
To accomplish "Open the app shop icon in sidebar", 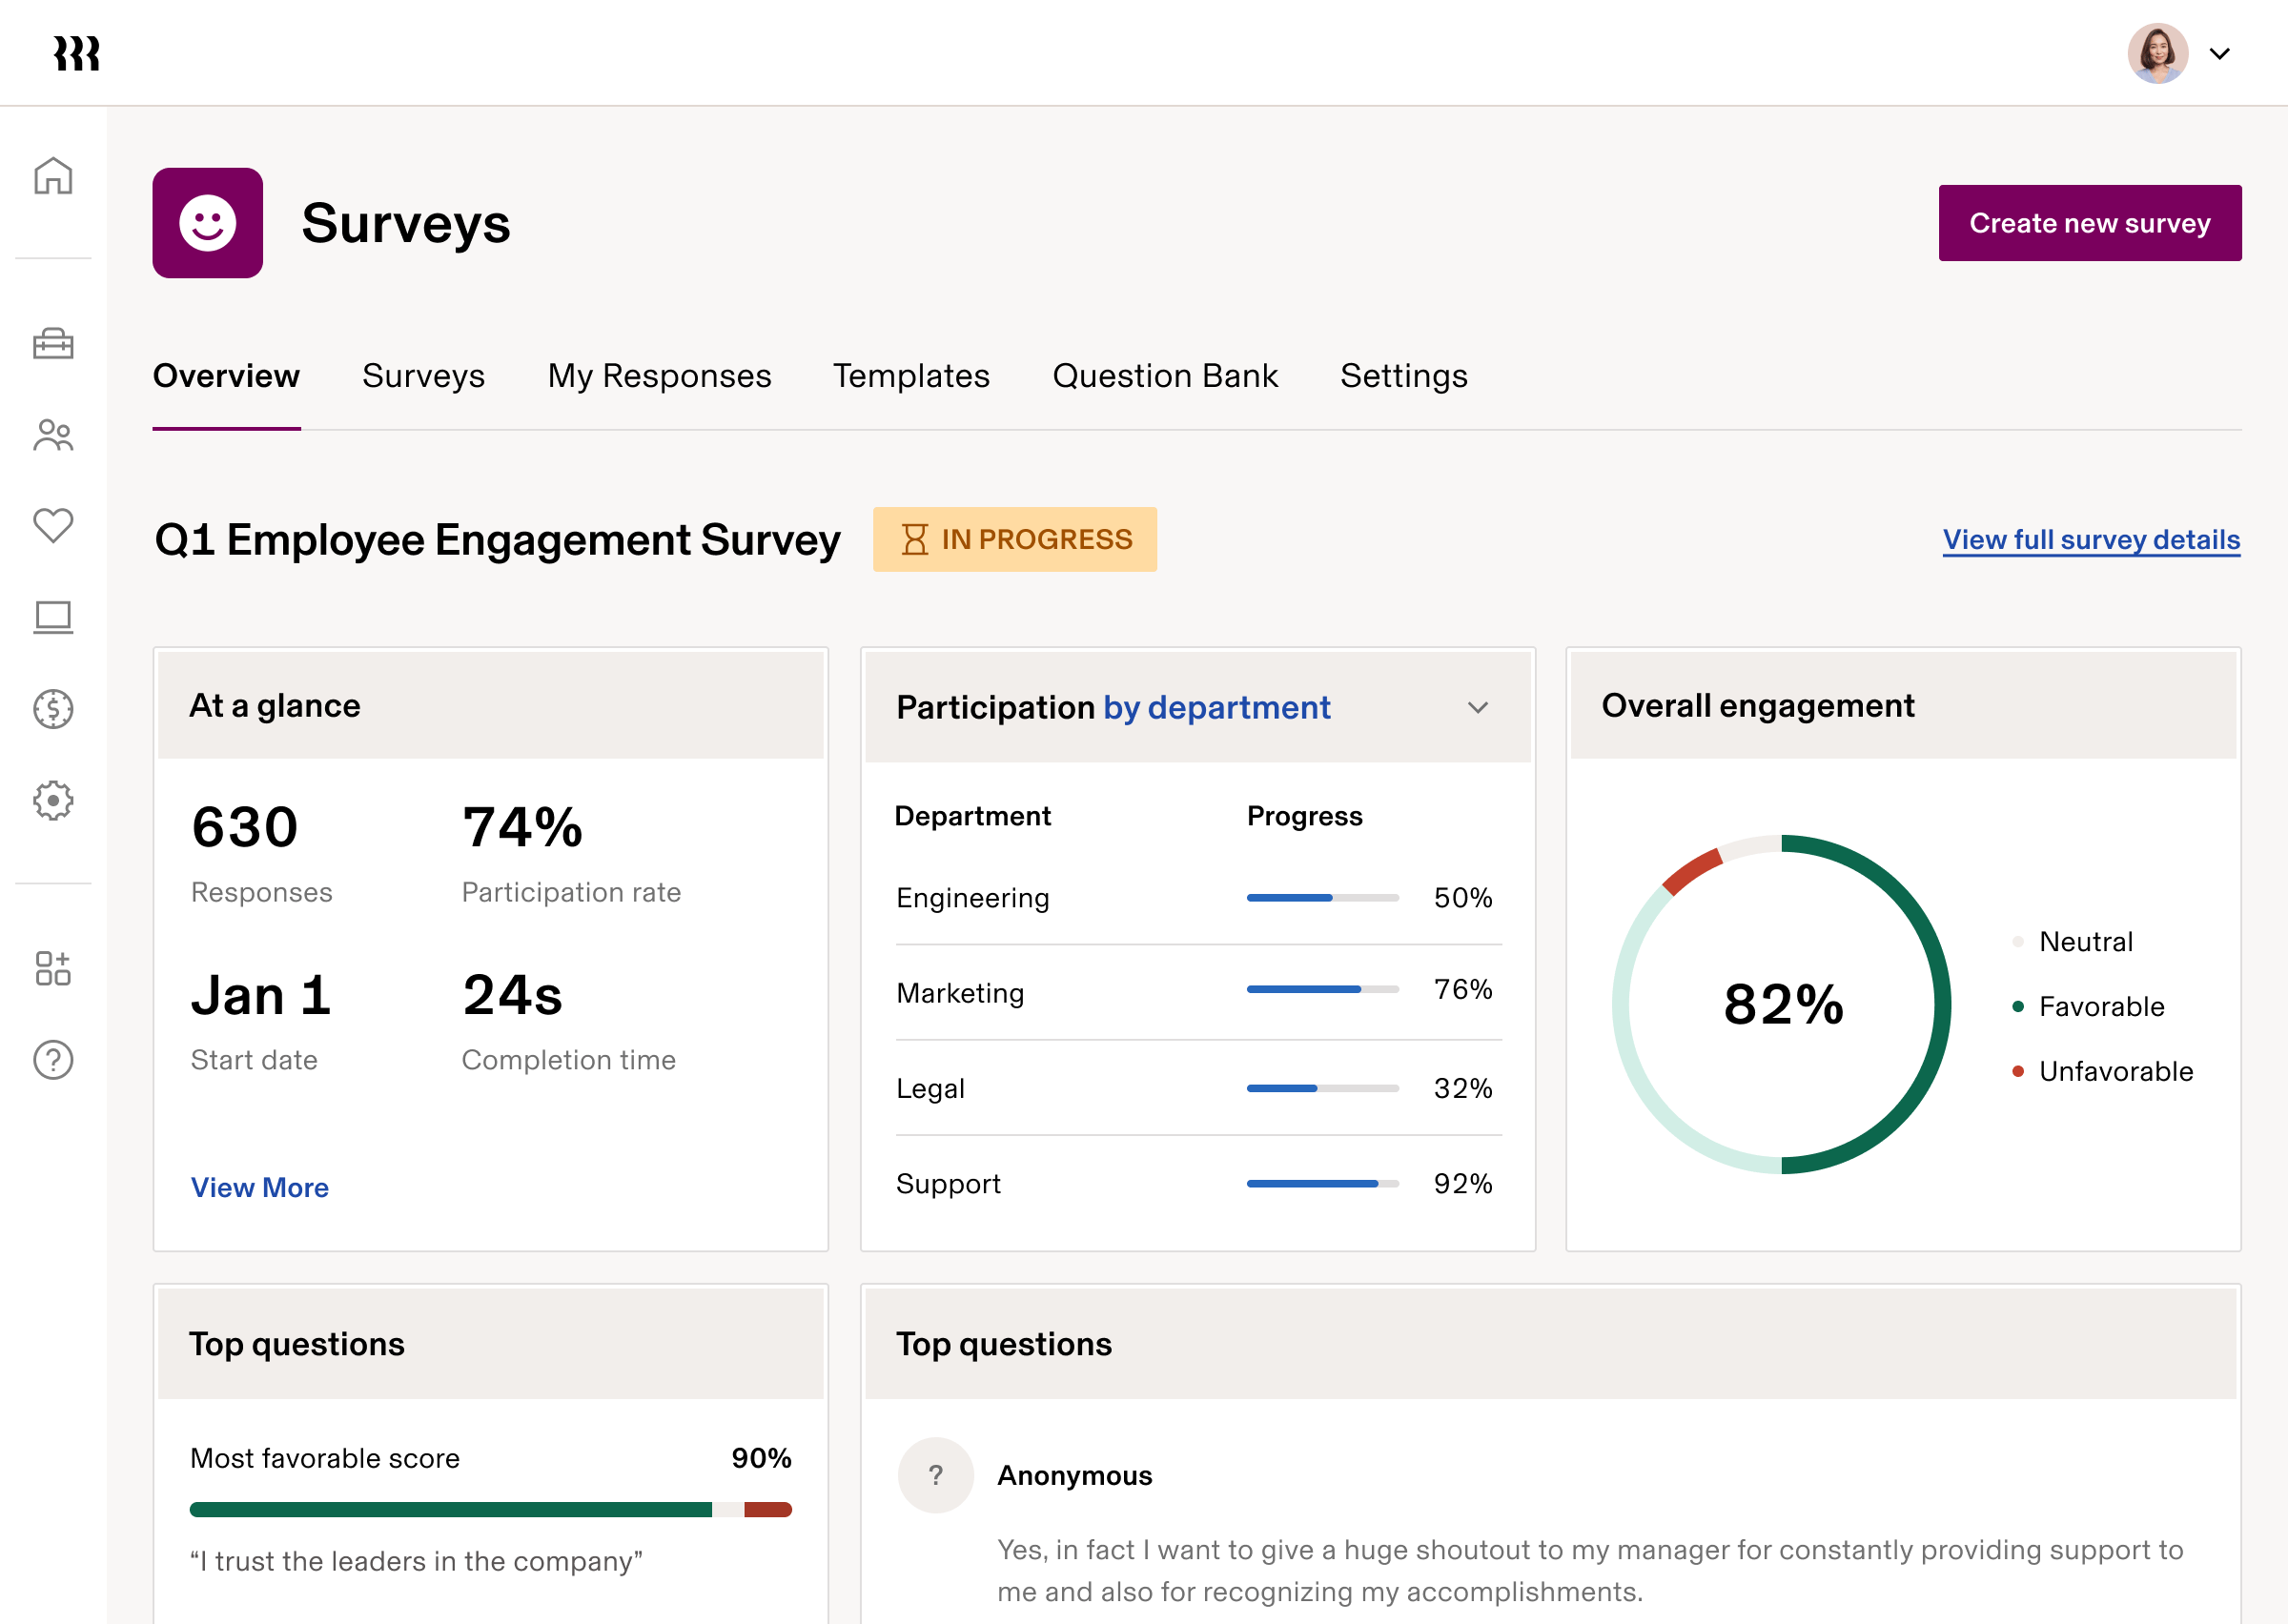I will [x=53, y=966].
